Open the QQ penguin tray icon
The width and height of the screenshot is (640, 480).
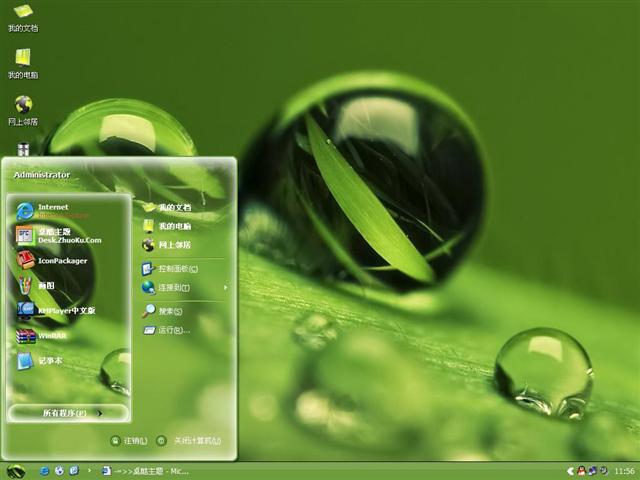[x=582, y=471]
